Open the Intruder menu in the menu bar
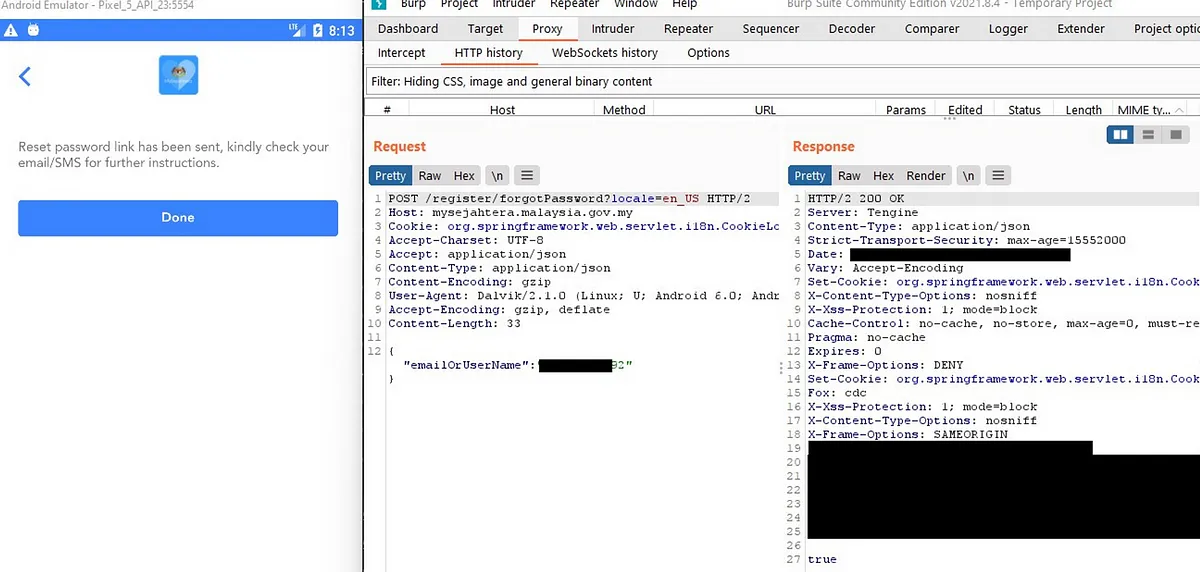Screen dimensions: 1200x572 [x=514, y=4]
